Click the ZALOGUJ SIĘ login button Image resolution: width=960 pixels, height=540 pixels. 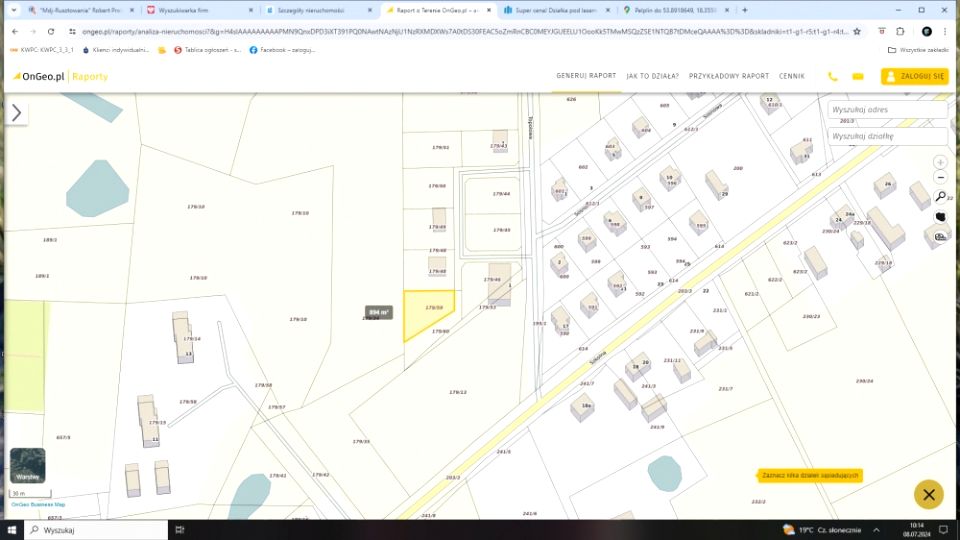pyautogui.click(x=915, y=77)
